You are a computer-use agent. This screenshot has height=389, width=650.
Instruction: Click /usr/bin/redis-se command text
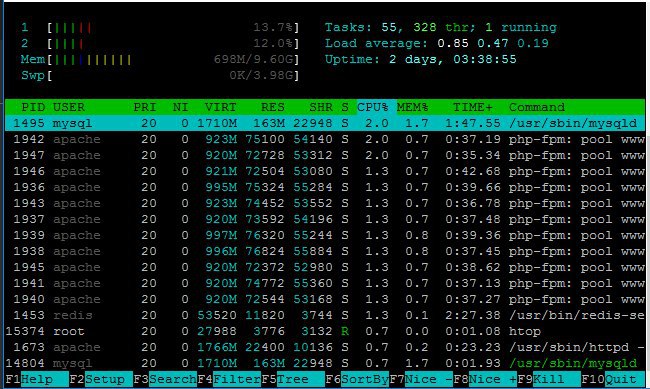[x=577, y=315]
